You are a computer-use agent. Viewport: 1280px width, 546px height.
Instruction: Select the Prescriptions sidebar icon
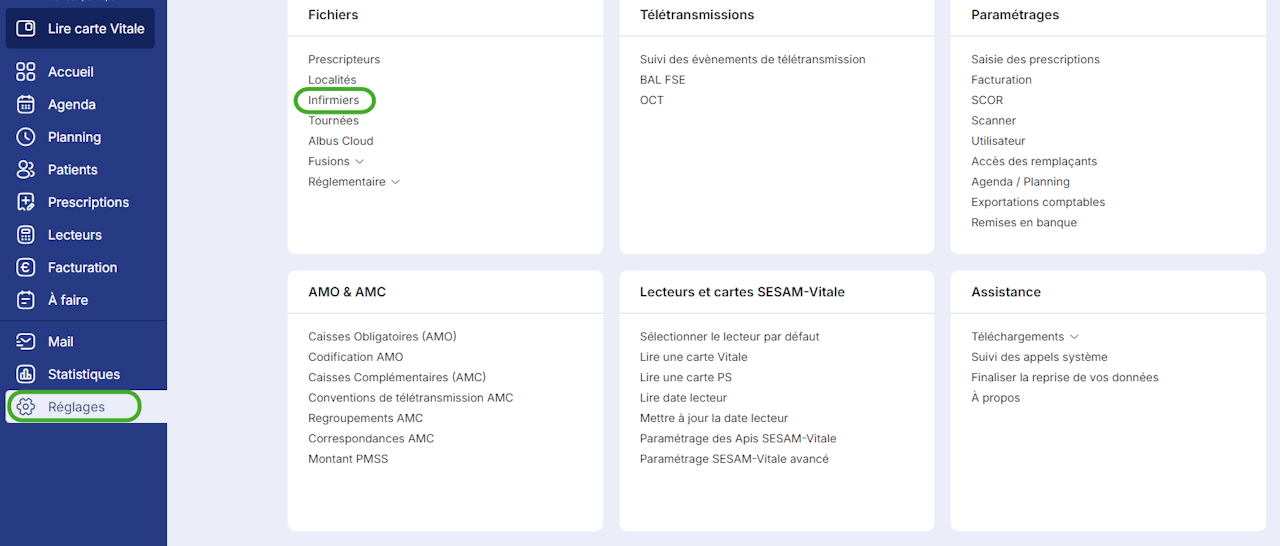(26, 202)
